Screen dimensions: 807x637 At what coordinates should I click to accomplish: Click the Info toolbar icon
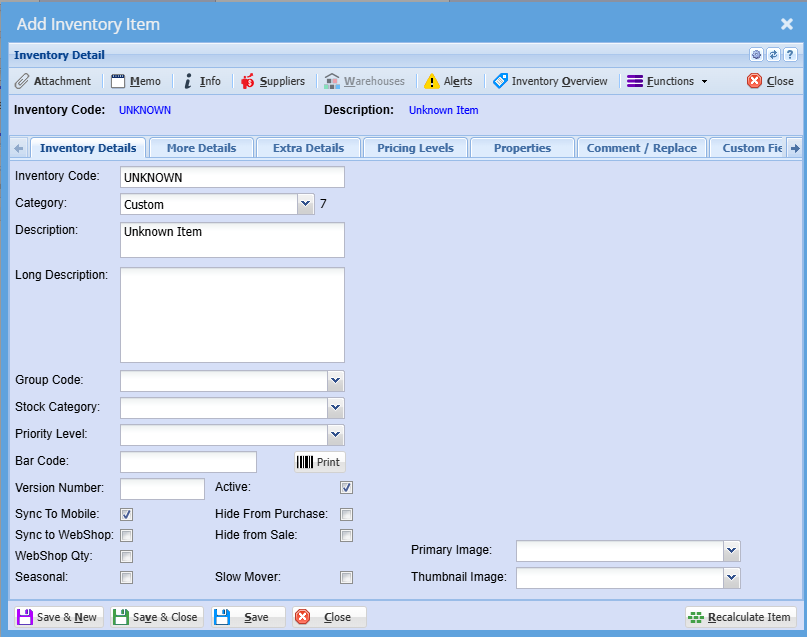pyautogui.click(x=188, y=81)
